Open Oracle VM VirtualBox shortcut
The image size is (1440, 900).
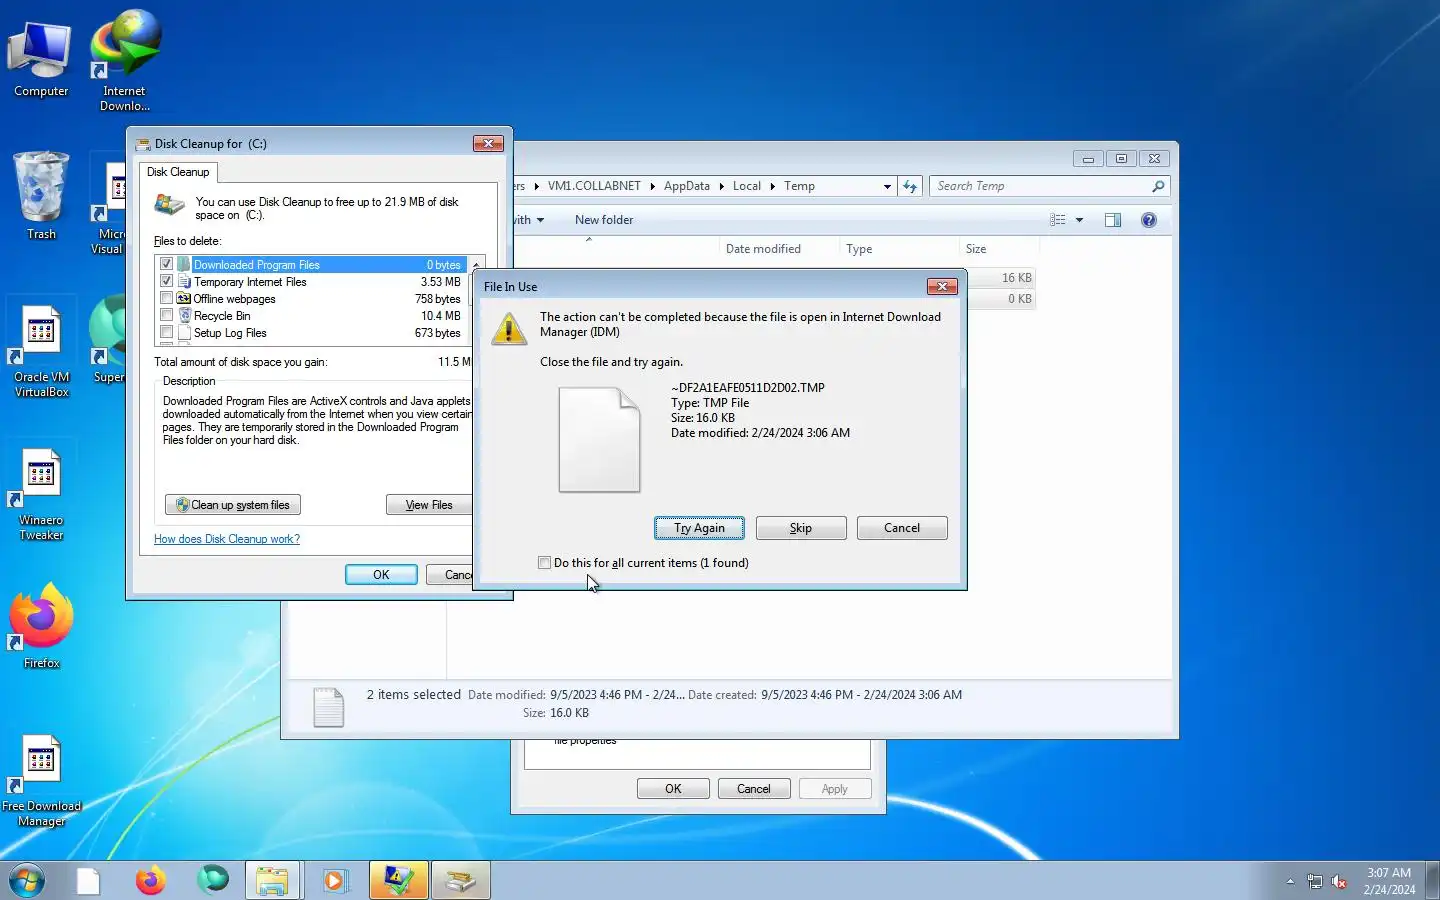pos(41,350)
